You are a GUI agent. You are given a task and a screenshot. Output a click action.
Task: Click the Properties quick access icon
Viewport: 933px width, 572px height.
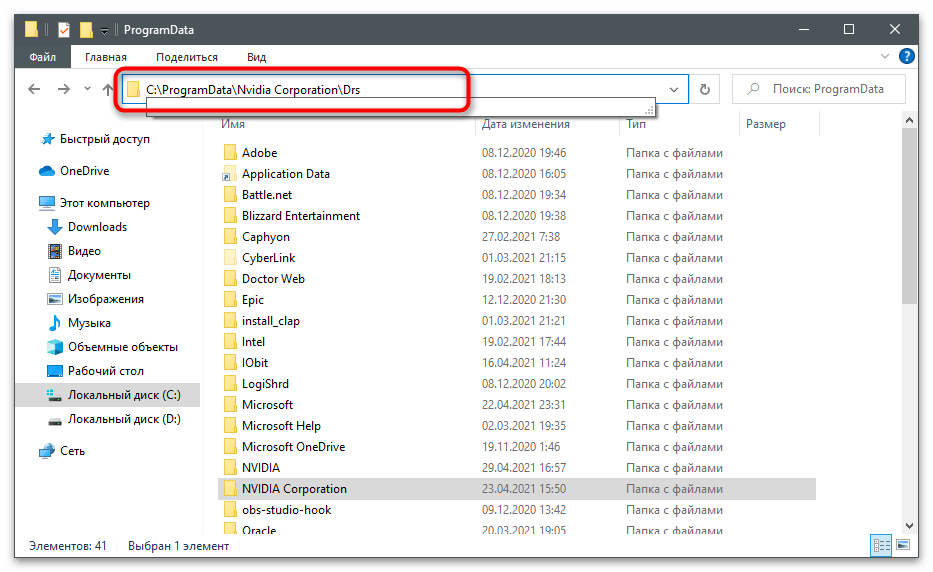click(64, 29)
